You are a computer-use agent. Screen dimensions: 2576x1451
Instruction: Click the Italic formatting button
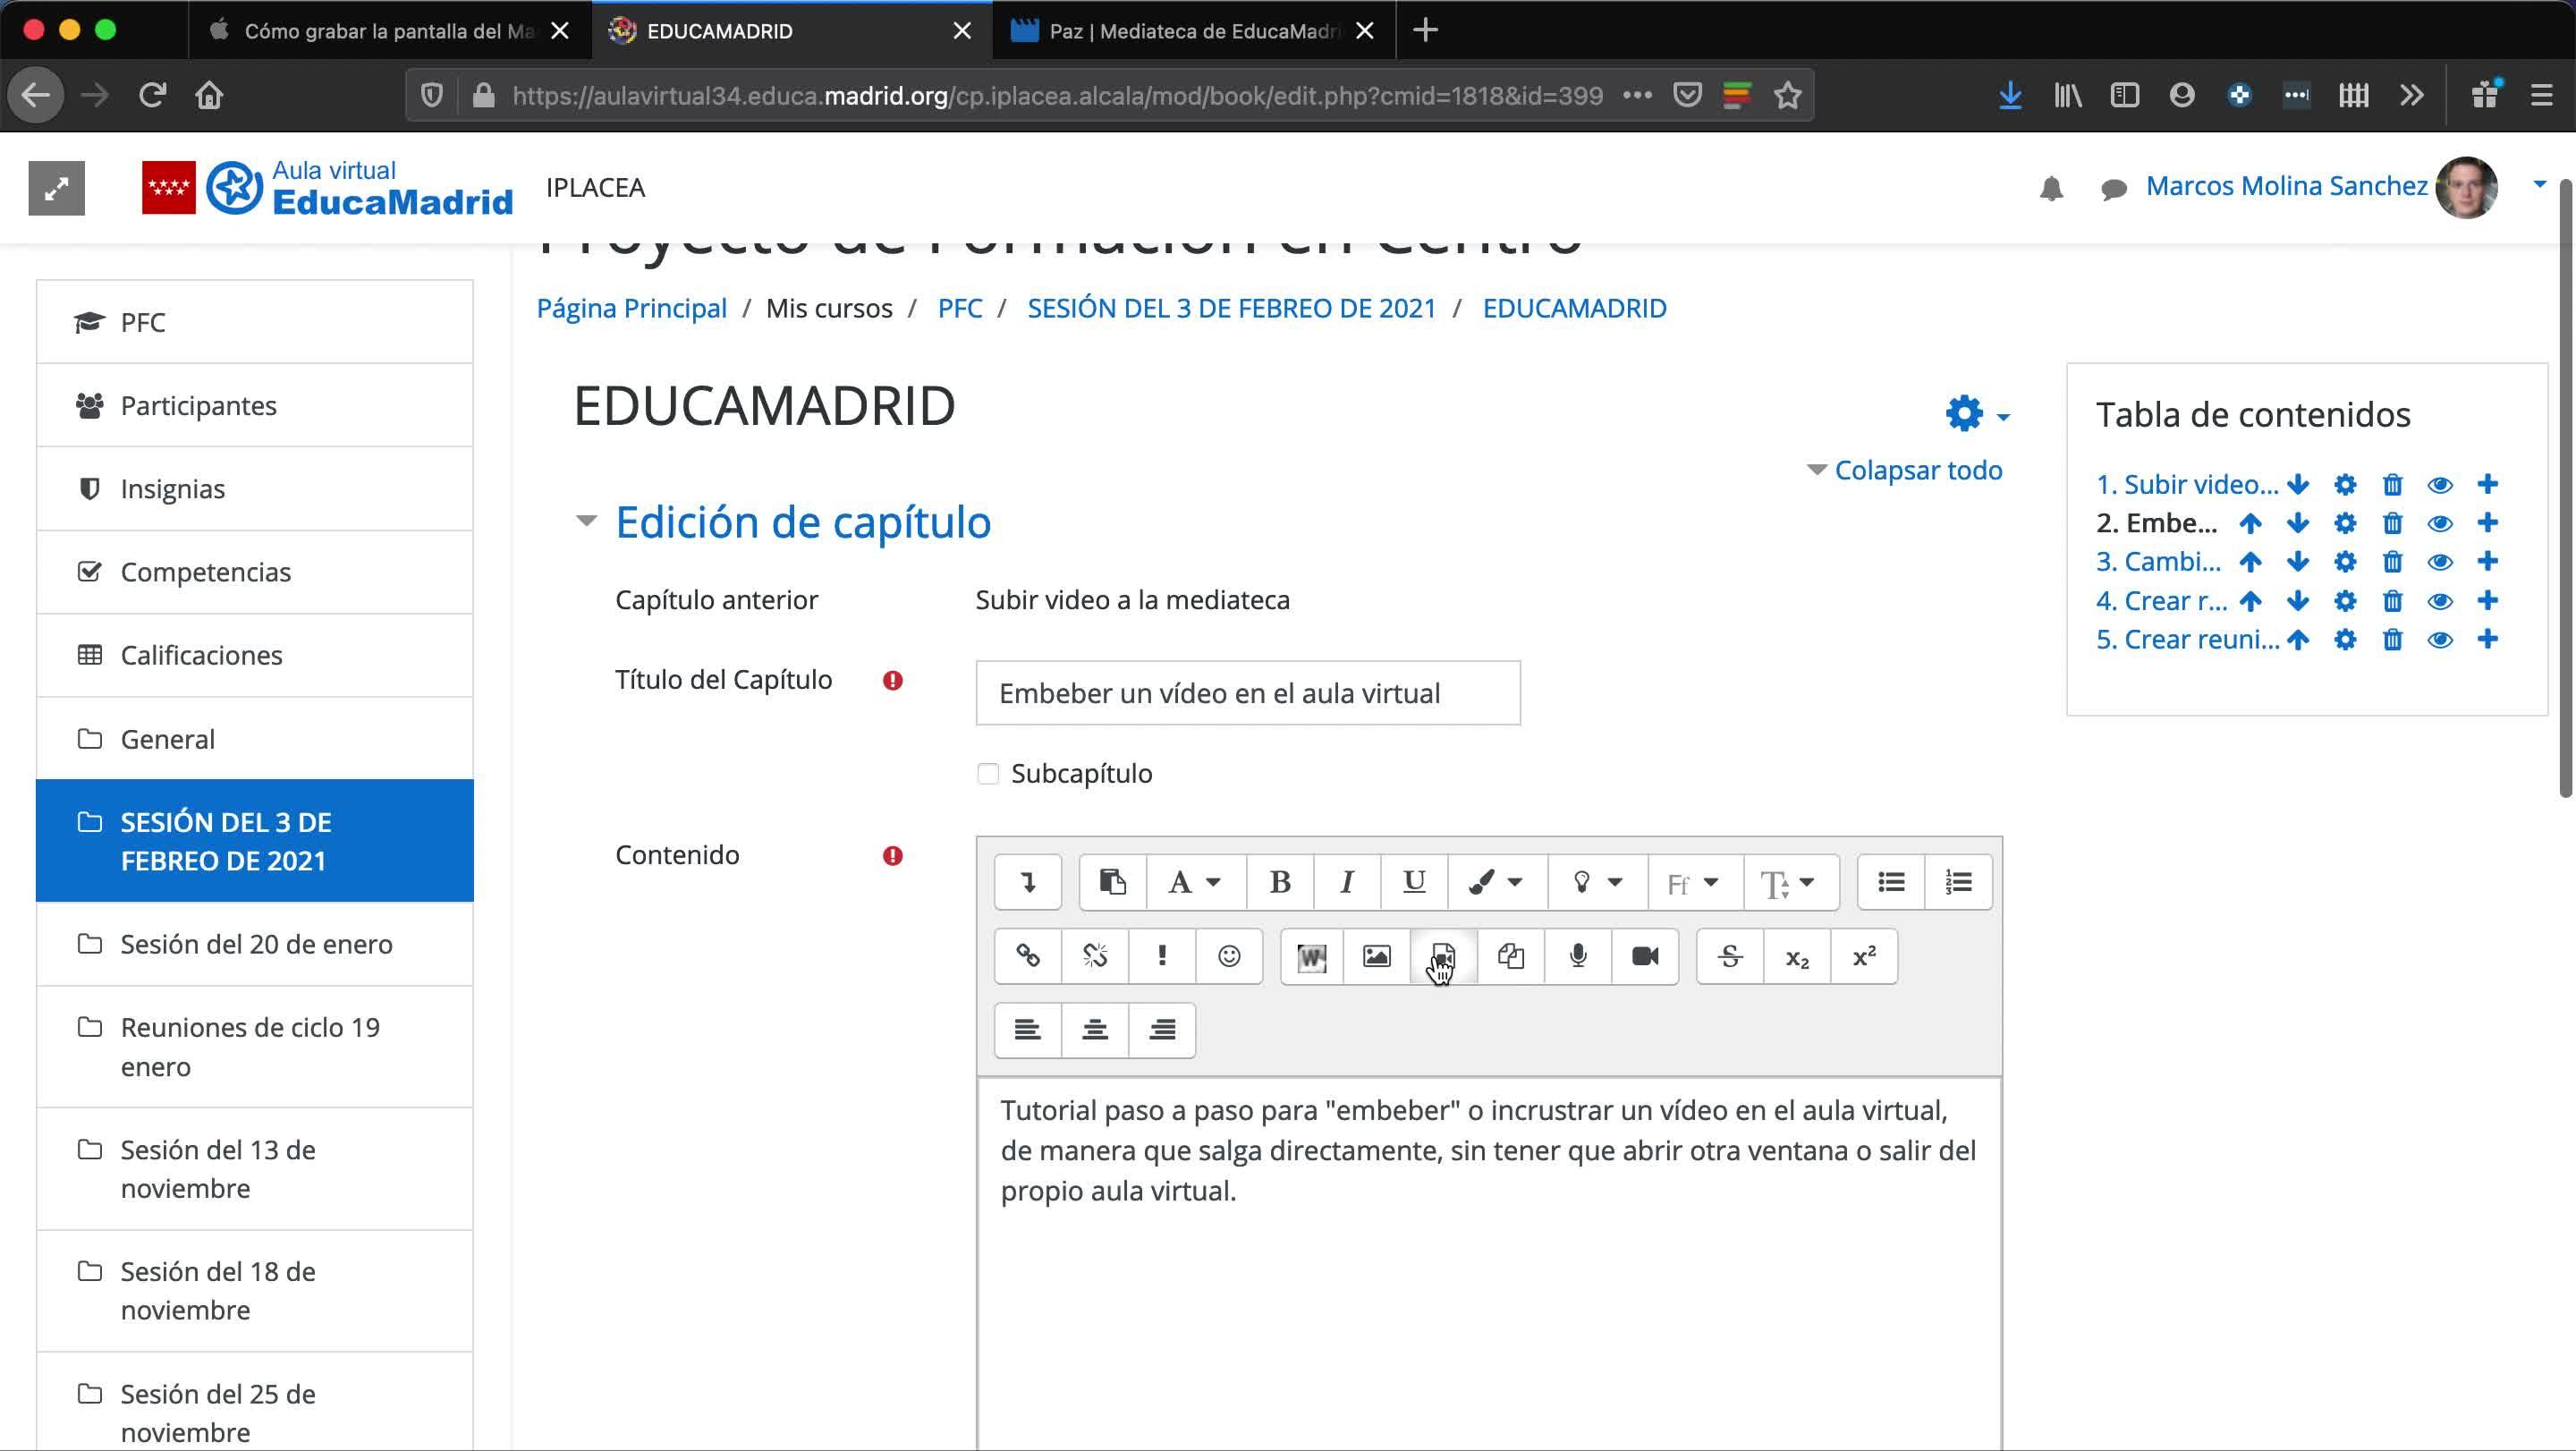tap(1346, 882)
